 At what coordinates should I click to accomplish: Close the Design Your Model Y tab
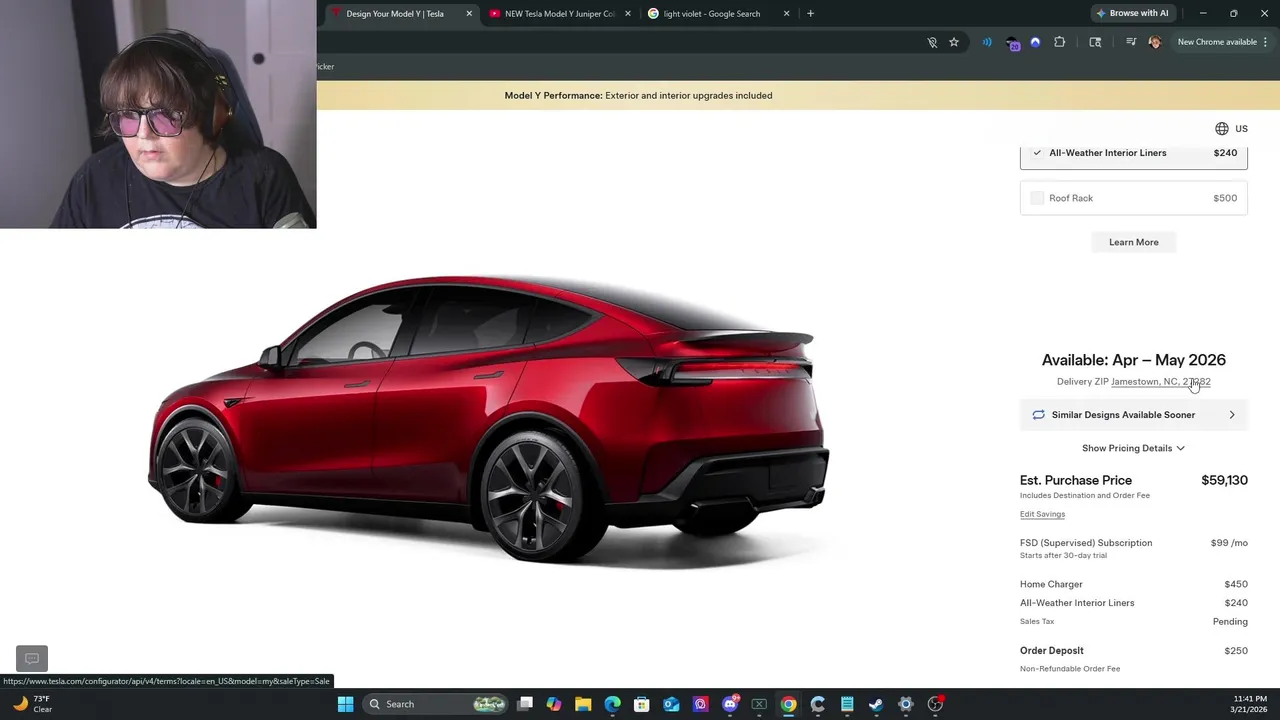pyautogui.click(x=469, y=14)
